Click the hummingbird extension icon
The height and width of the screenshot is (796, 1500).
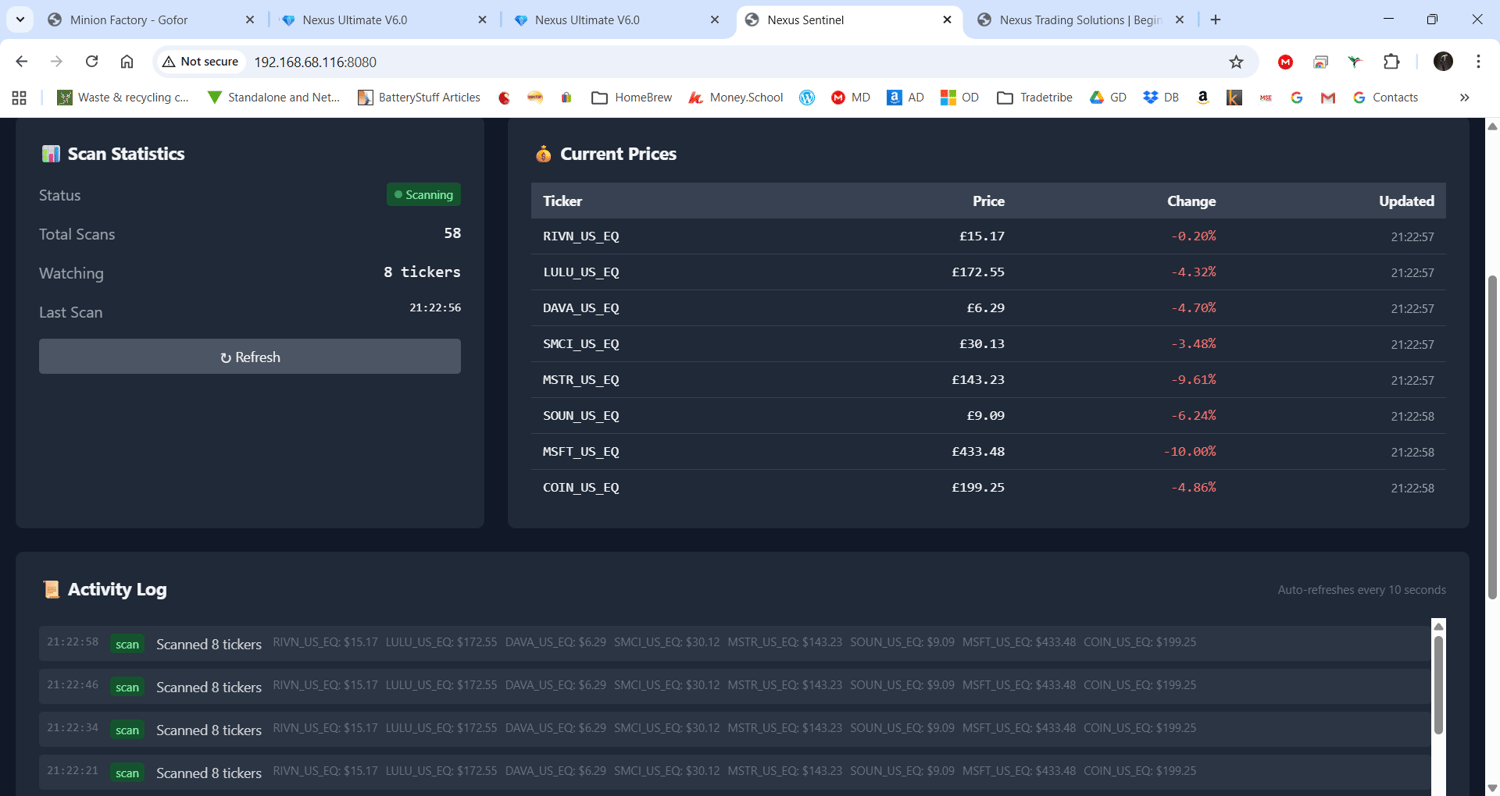1355,61
